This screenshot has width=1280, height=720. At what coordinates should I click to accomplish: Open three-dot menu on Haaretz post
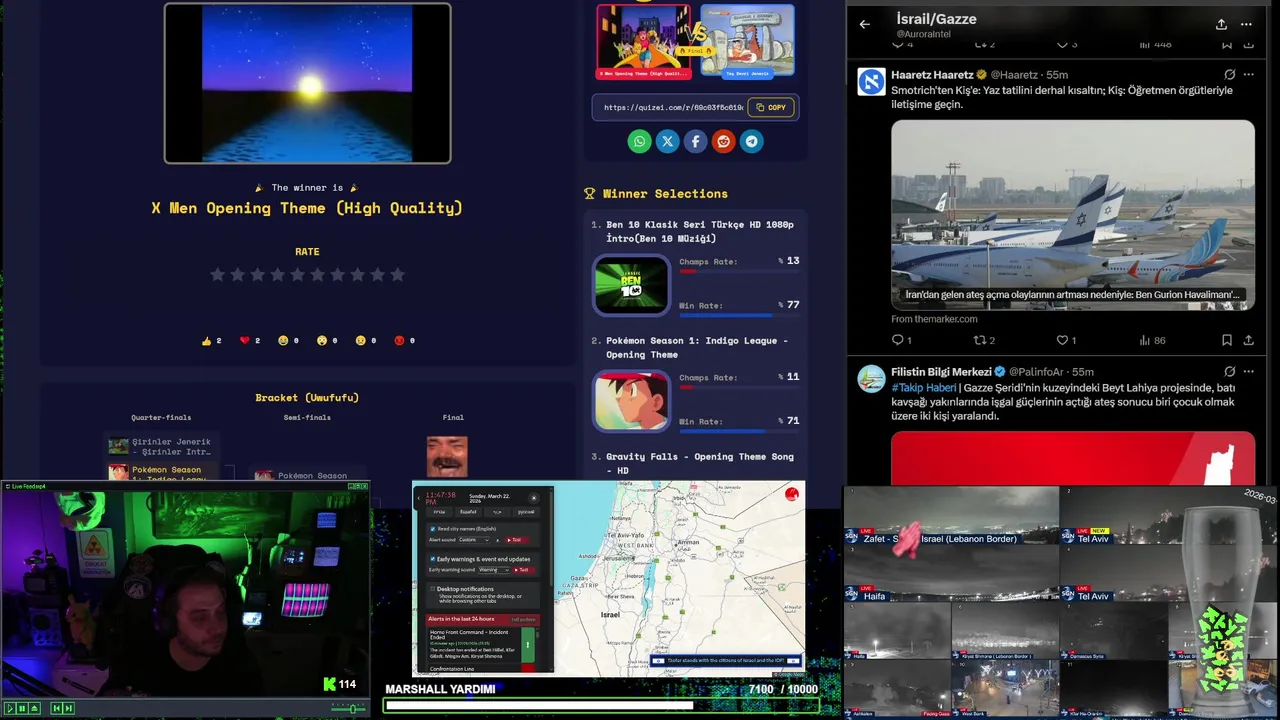[x=1248, y=74]
